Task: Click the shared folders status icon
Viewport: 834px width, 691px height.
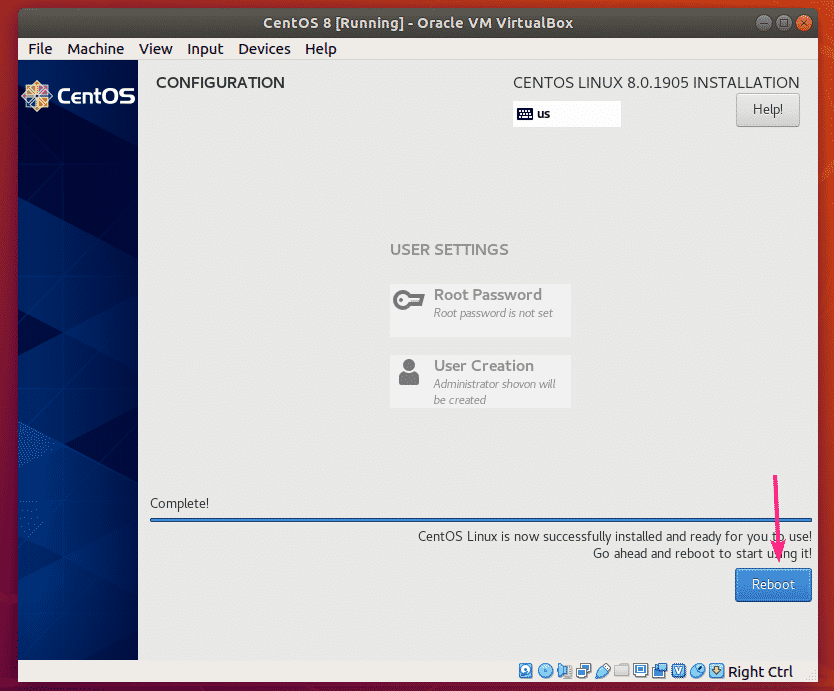Action: (x=621, y=670)
